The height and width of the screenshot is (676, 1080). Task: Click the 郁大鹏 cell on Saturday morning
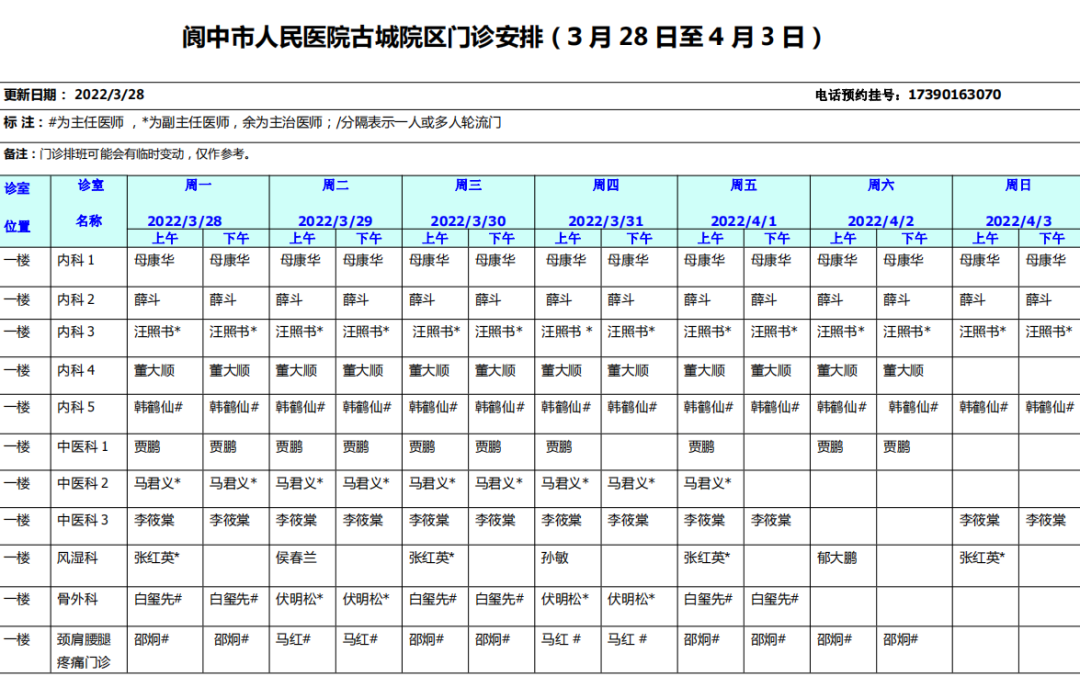836,558
